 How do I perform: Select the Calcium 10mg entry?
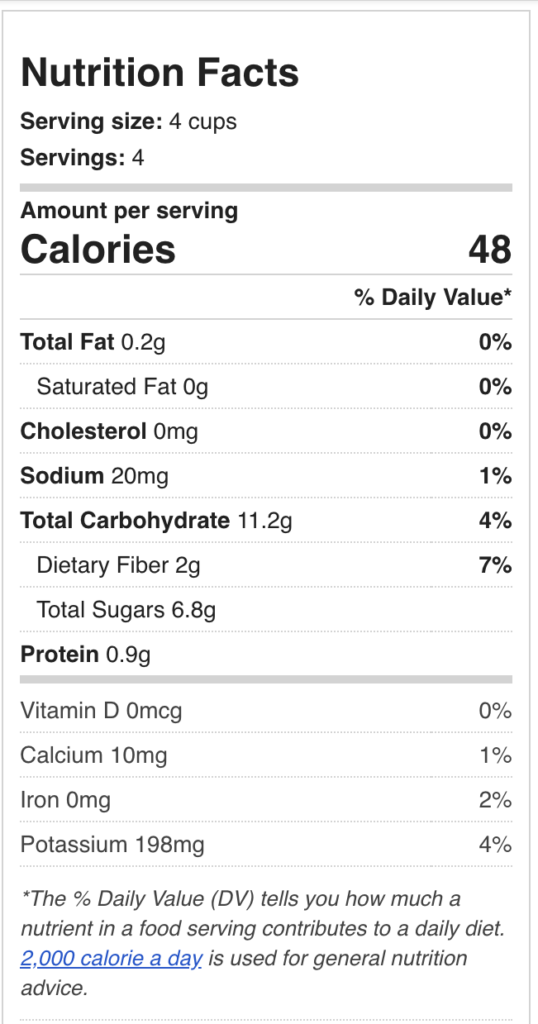(x=93, y=756)
